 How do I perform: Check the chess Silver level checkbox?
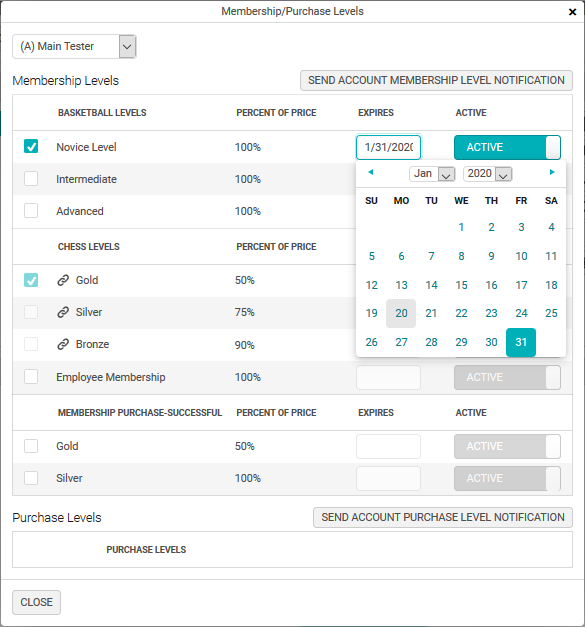31,312
